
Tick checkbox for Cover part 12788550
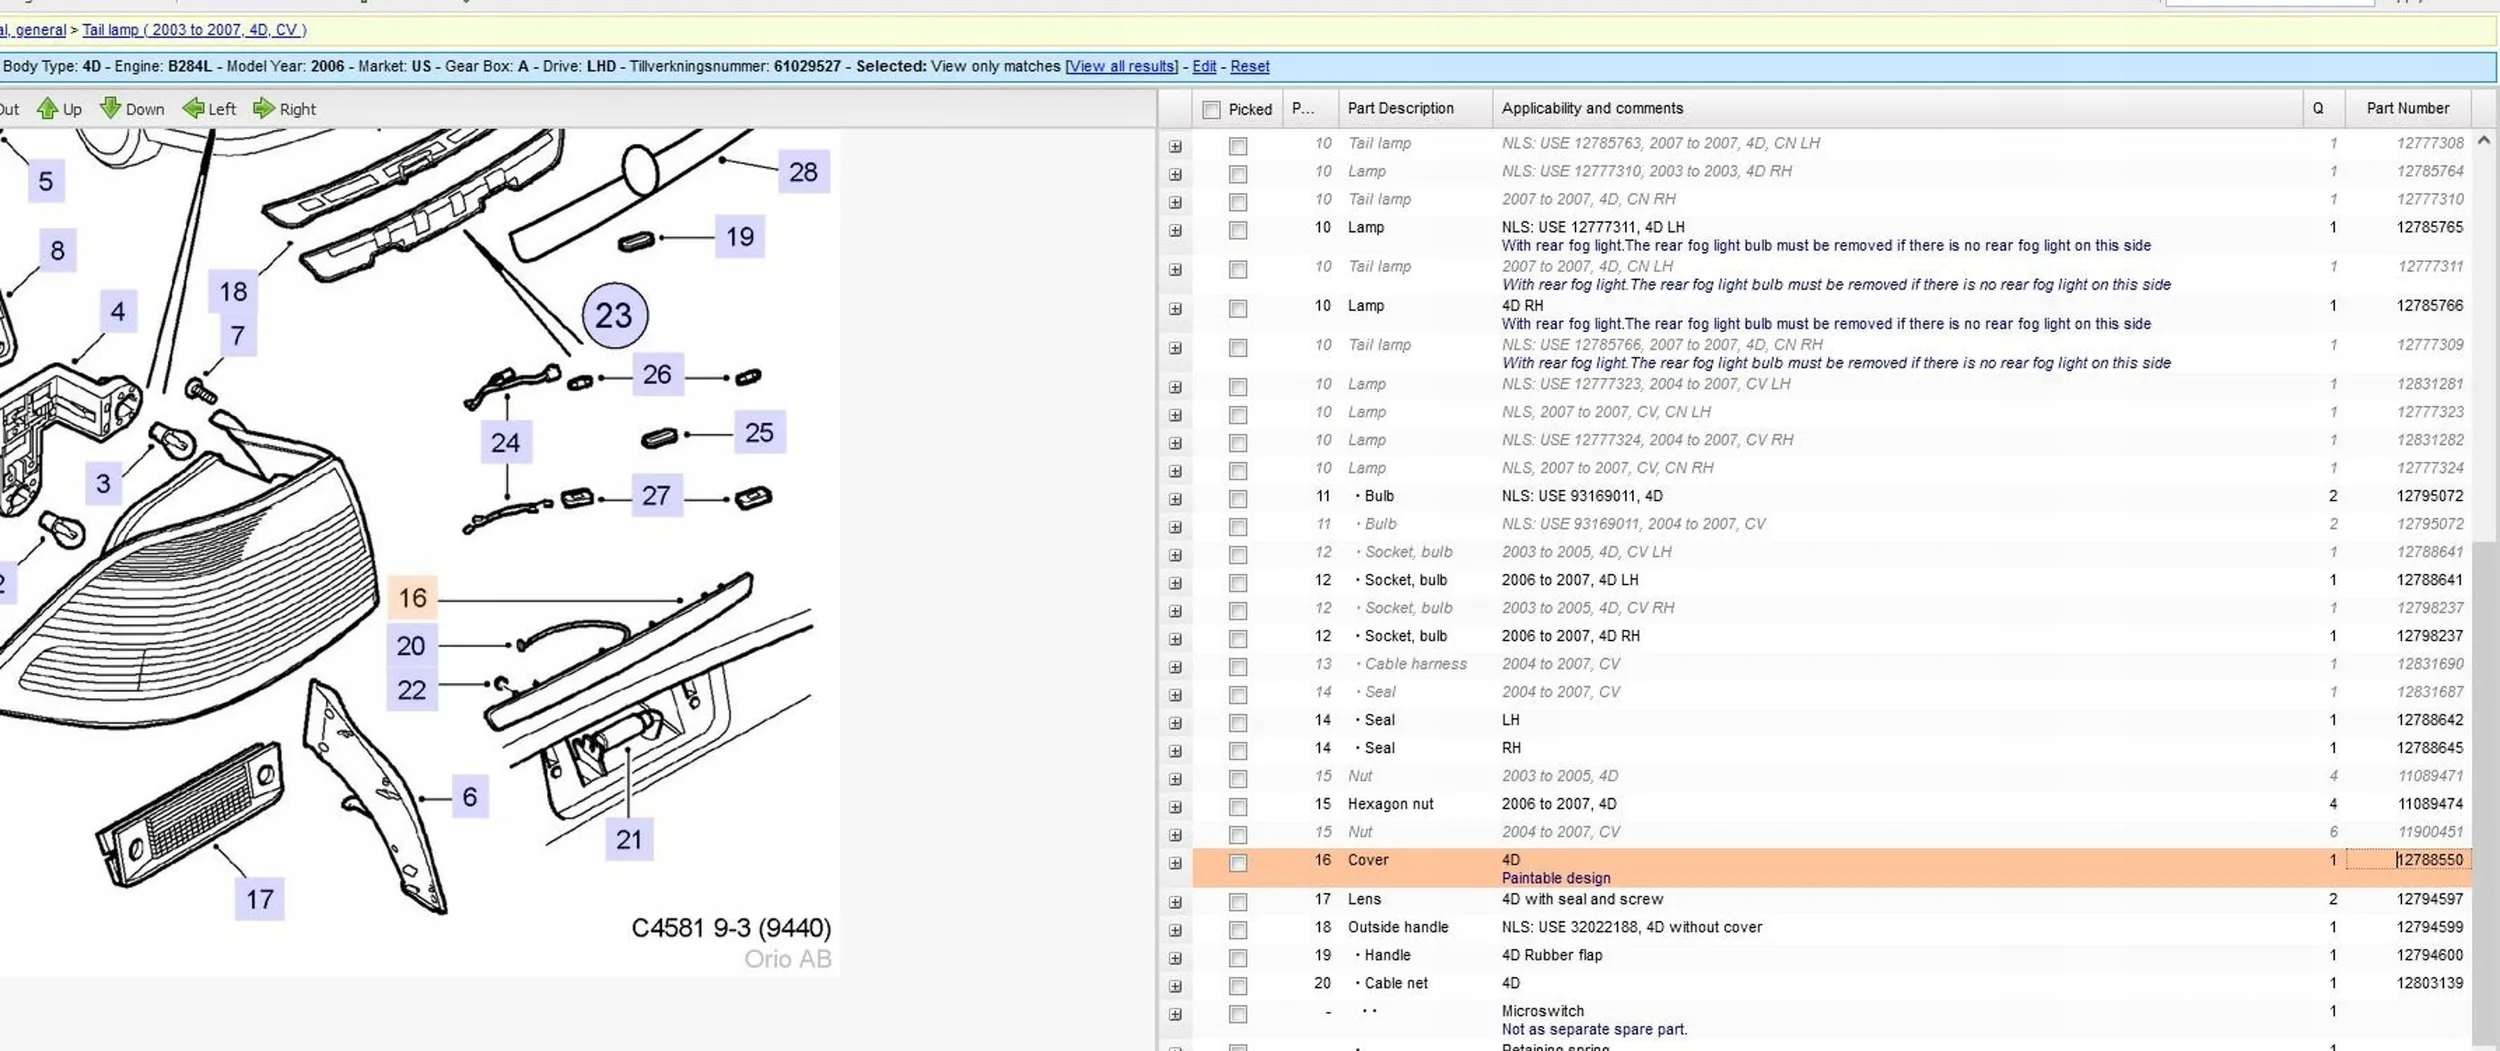click(x=1238, y=863)
